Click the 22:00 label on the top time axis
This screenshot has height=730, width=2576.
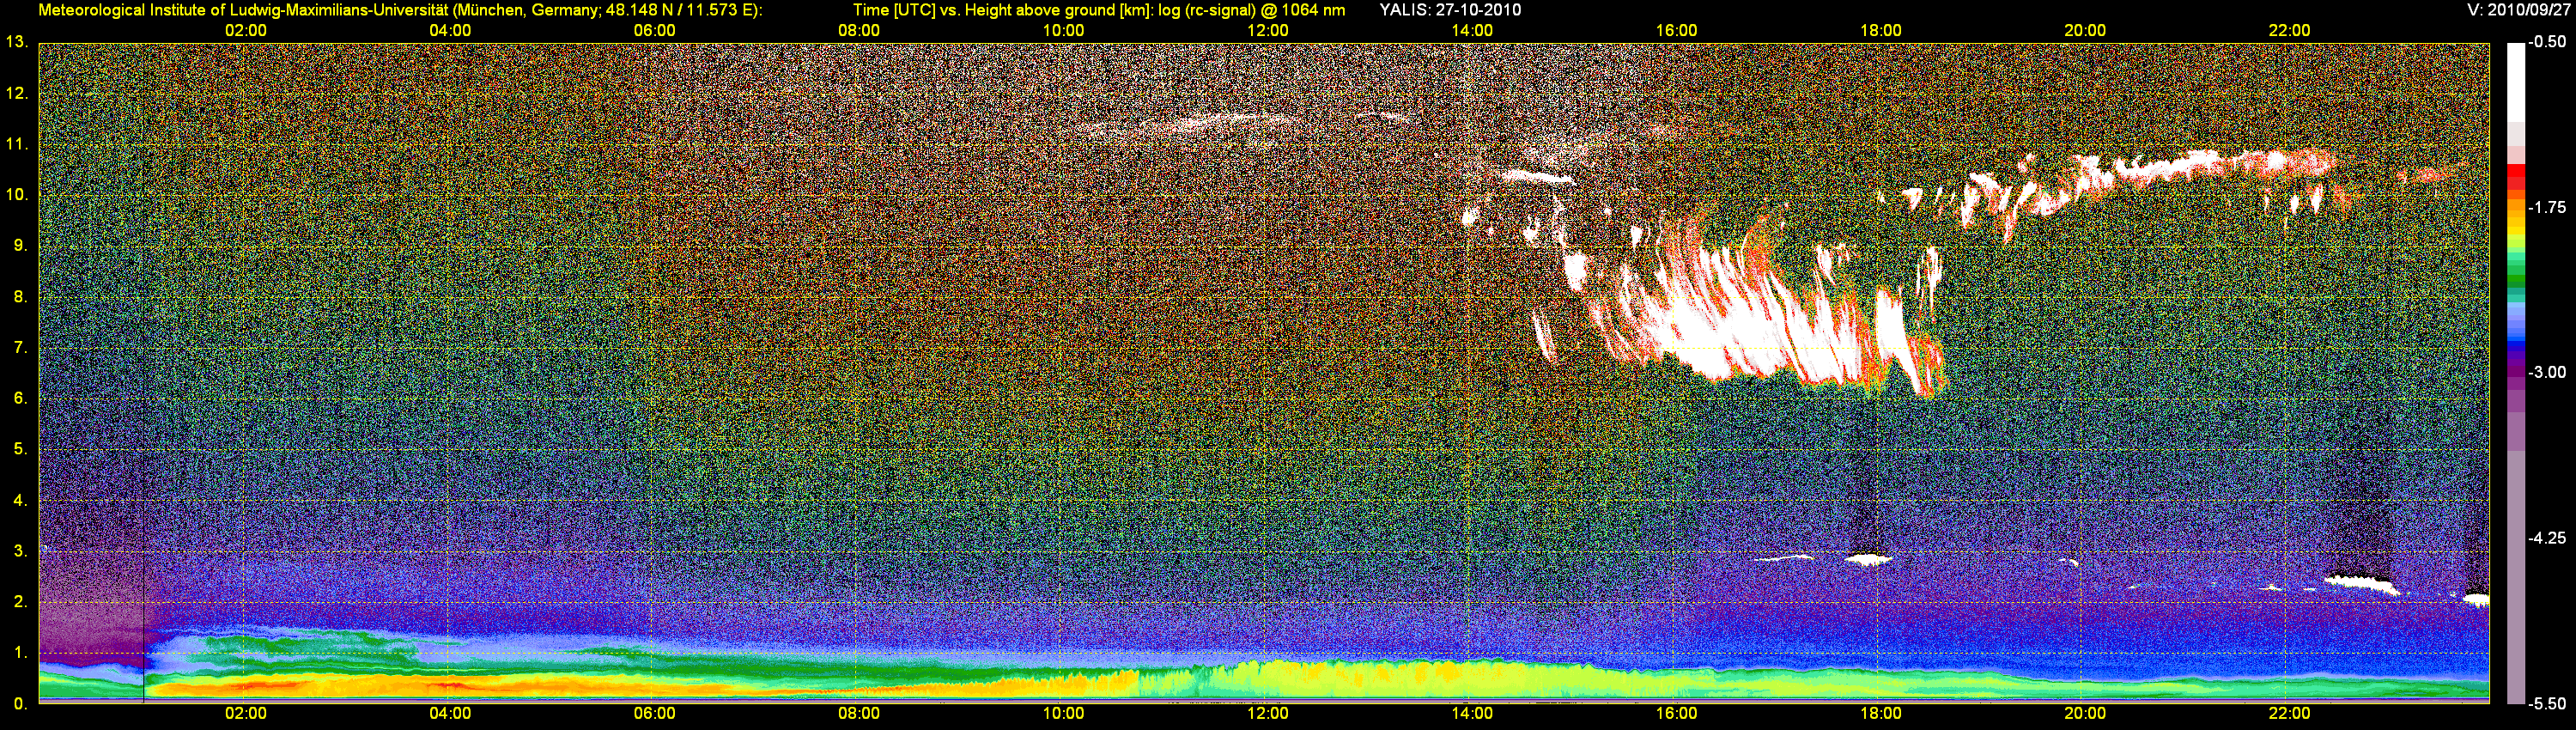[x=2289, y=30]
